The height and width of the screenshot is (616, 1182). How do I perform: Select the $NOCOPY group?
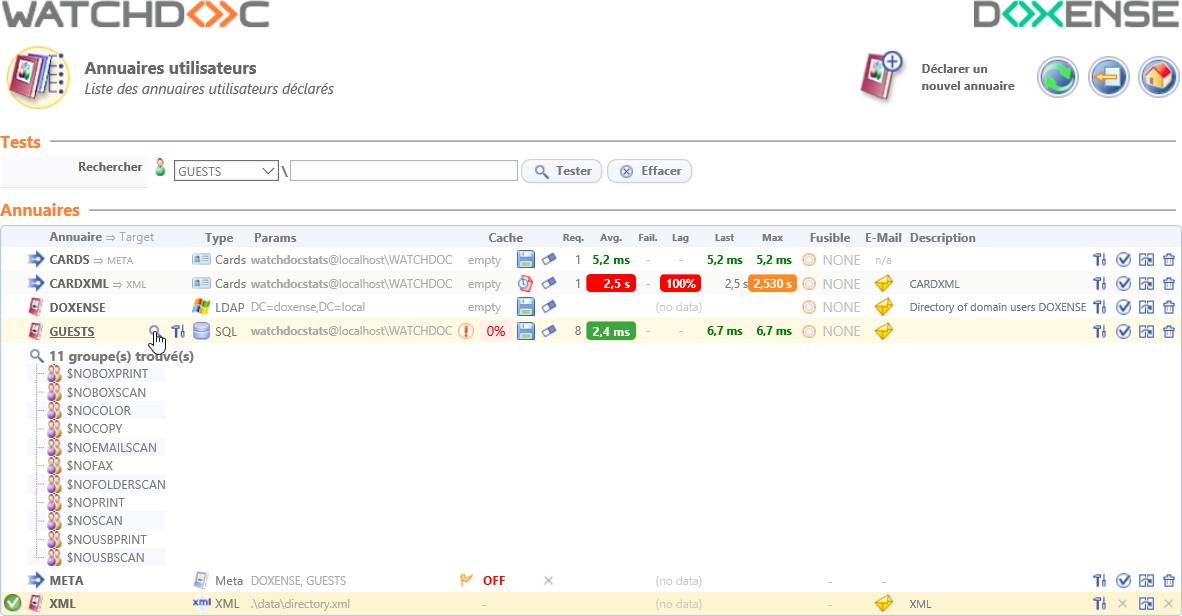tap(94, 429)
